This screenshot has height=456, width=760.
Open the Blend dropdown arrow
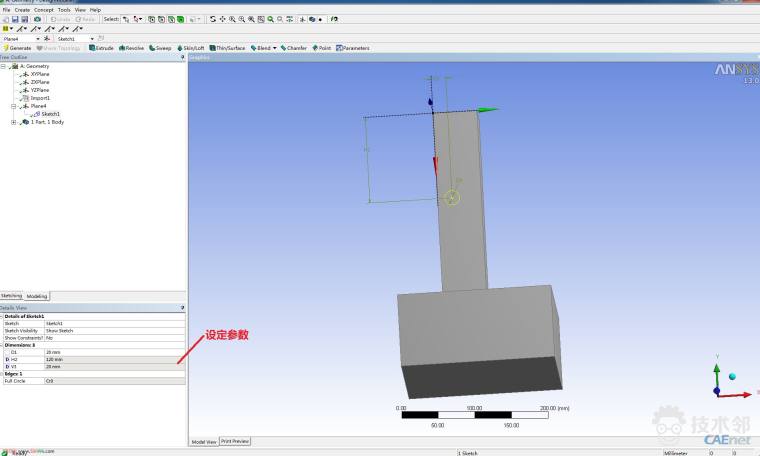274,48
